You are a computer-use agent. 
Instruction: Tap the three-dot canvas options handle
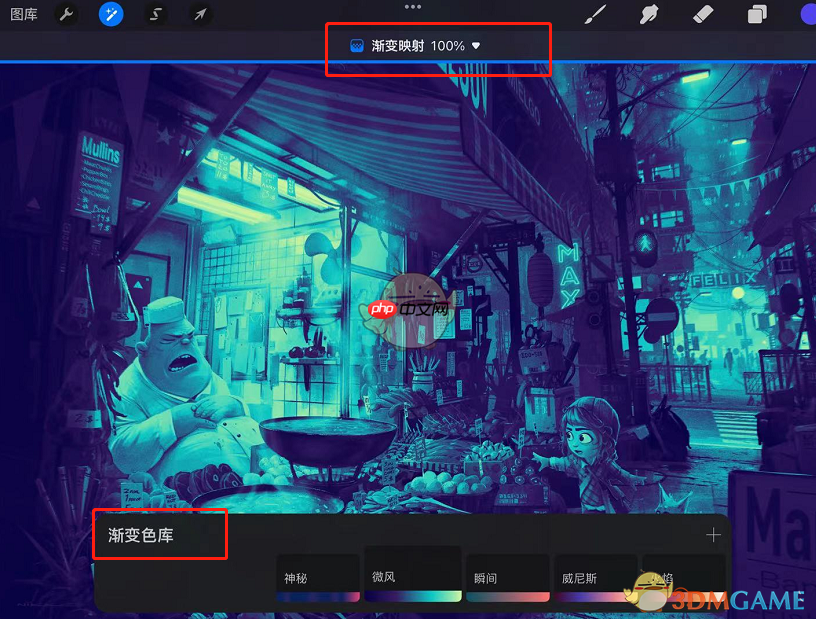tap(413, 6)
